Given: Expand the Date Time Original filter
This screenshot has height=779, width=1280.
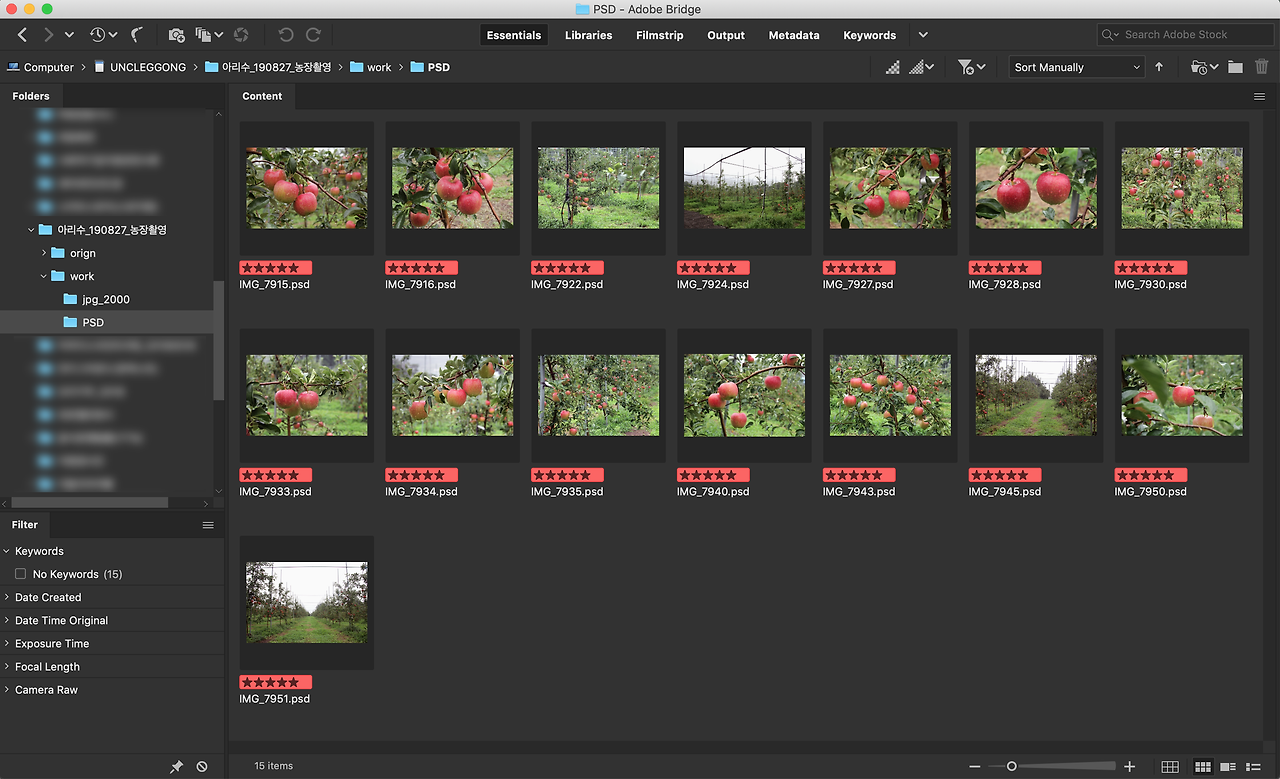Looking at the screenshot, I should pos(7,620).
